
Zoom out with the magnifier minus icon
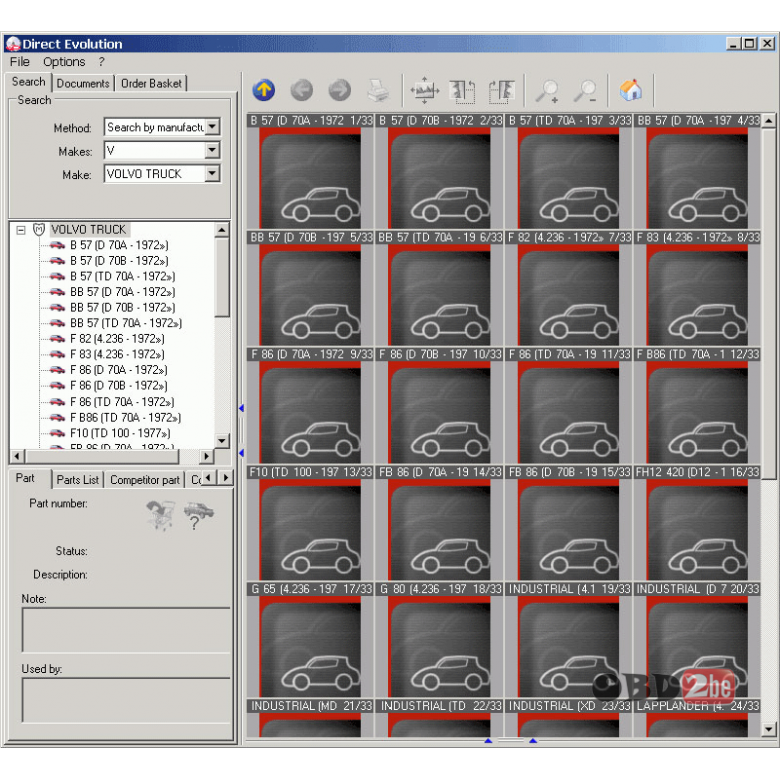click(585, 91)
